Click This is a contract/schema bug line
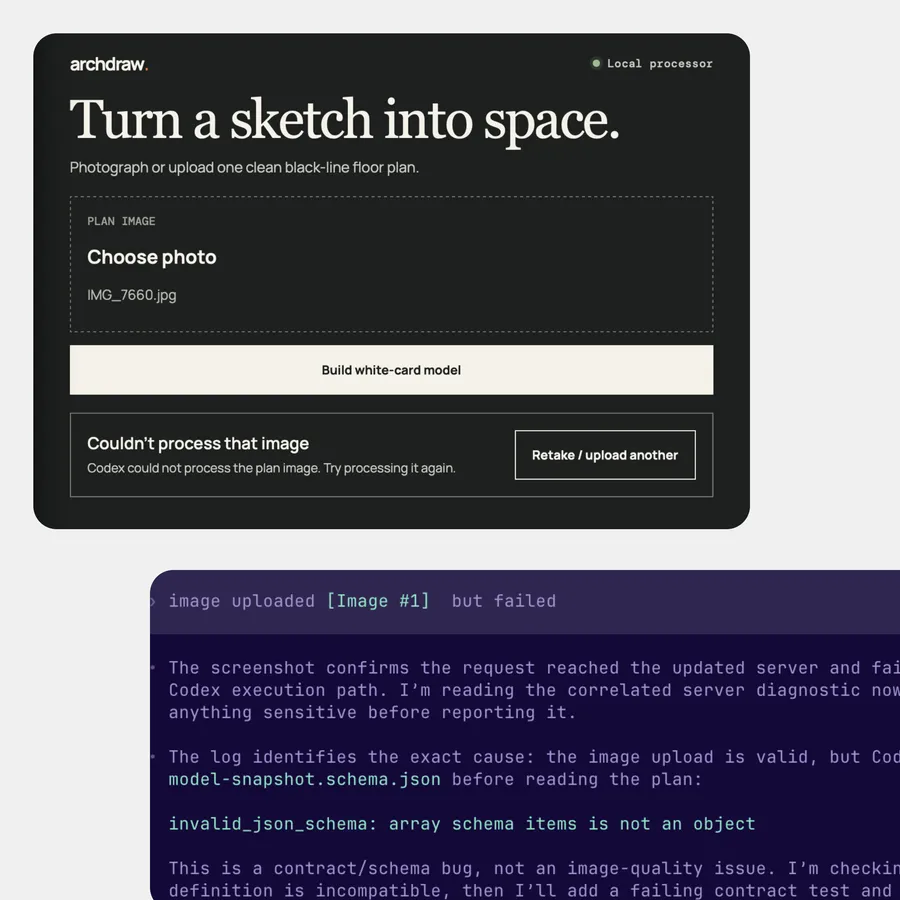 [x=534, y=868]
